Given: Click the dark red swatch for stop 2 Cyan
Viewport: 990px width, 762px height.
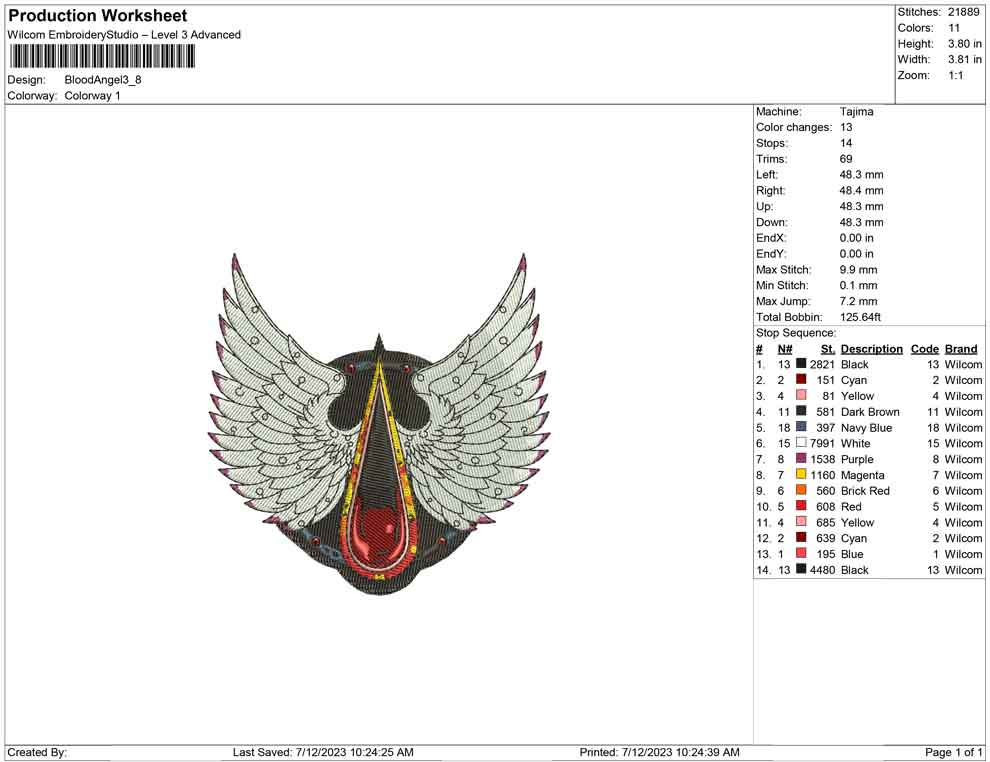Looking at the screenshot, I should (801, 379).
